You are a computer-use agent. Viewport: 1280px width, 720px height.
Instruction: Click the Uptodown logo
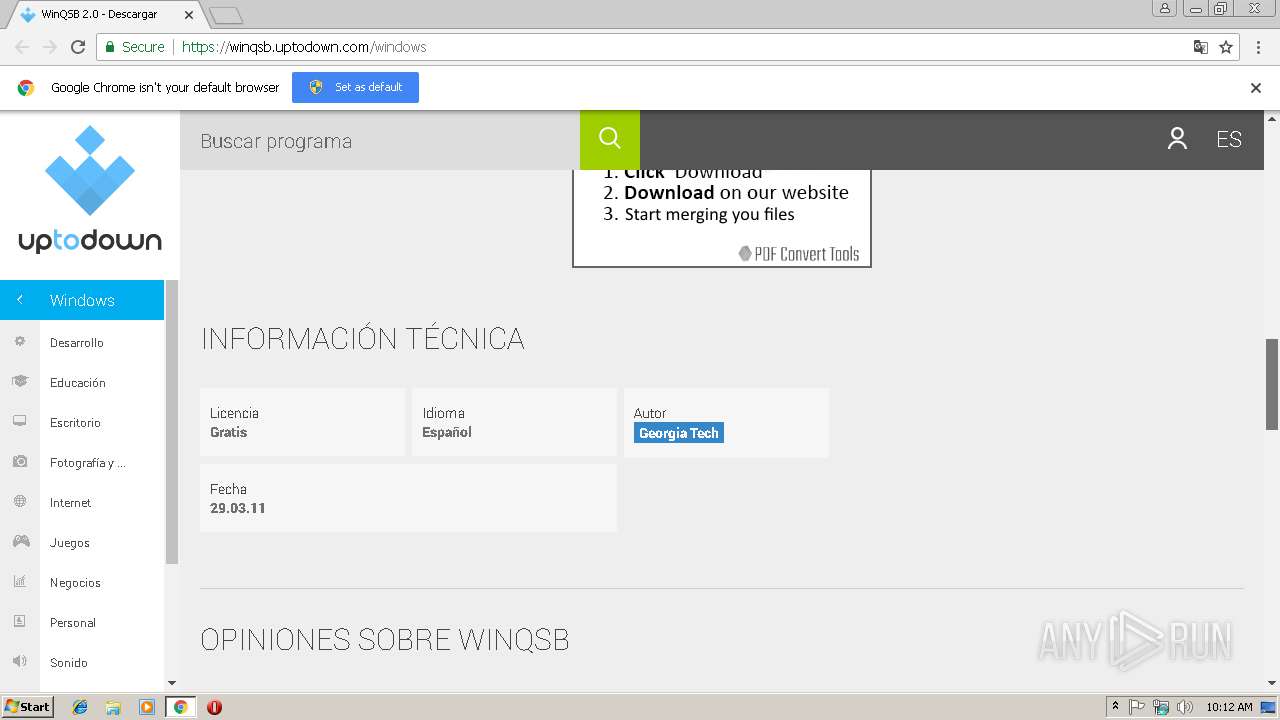[90, 189]
